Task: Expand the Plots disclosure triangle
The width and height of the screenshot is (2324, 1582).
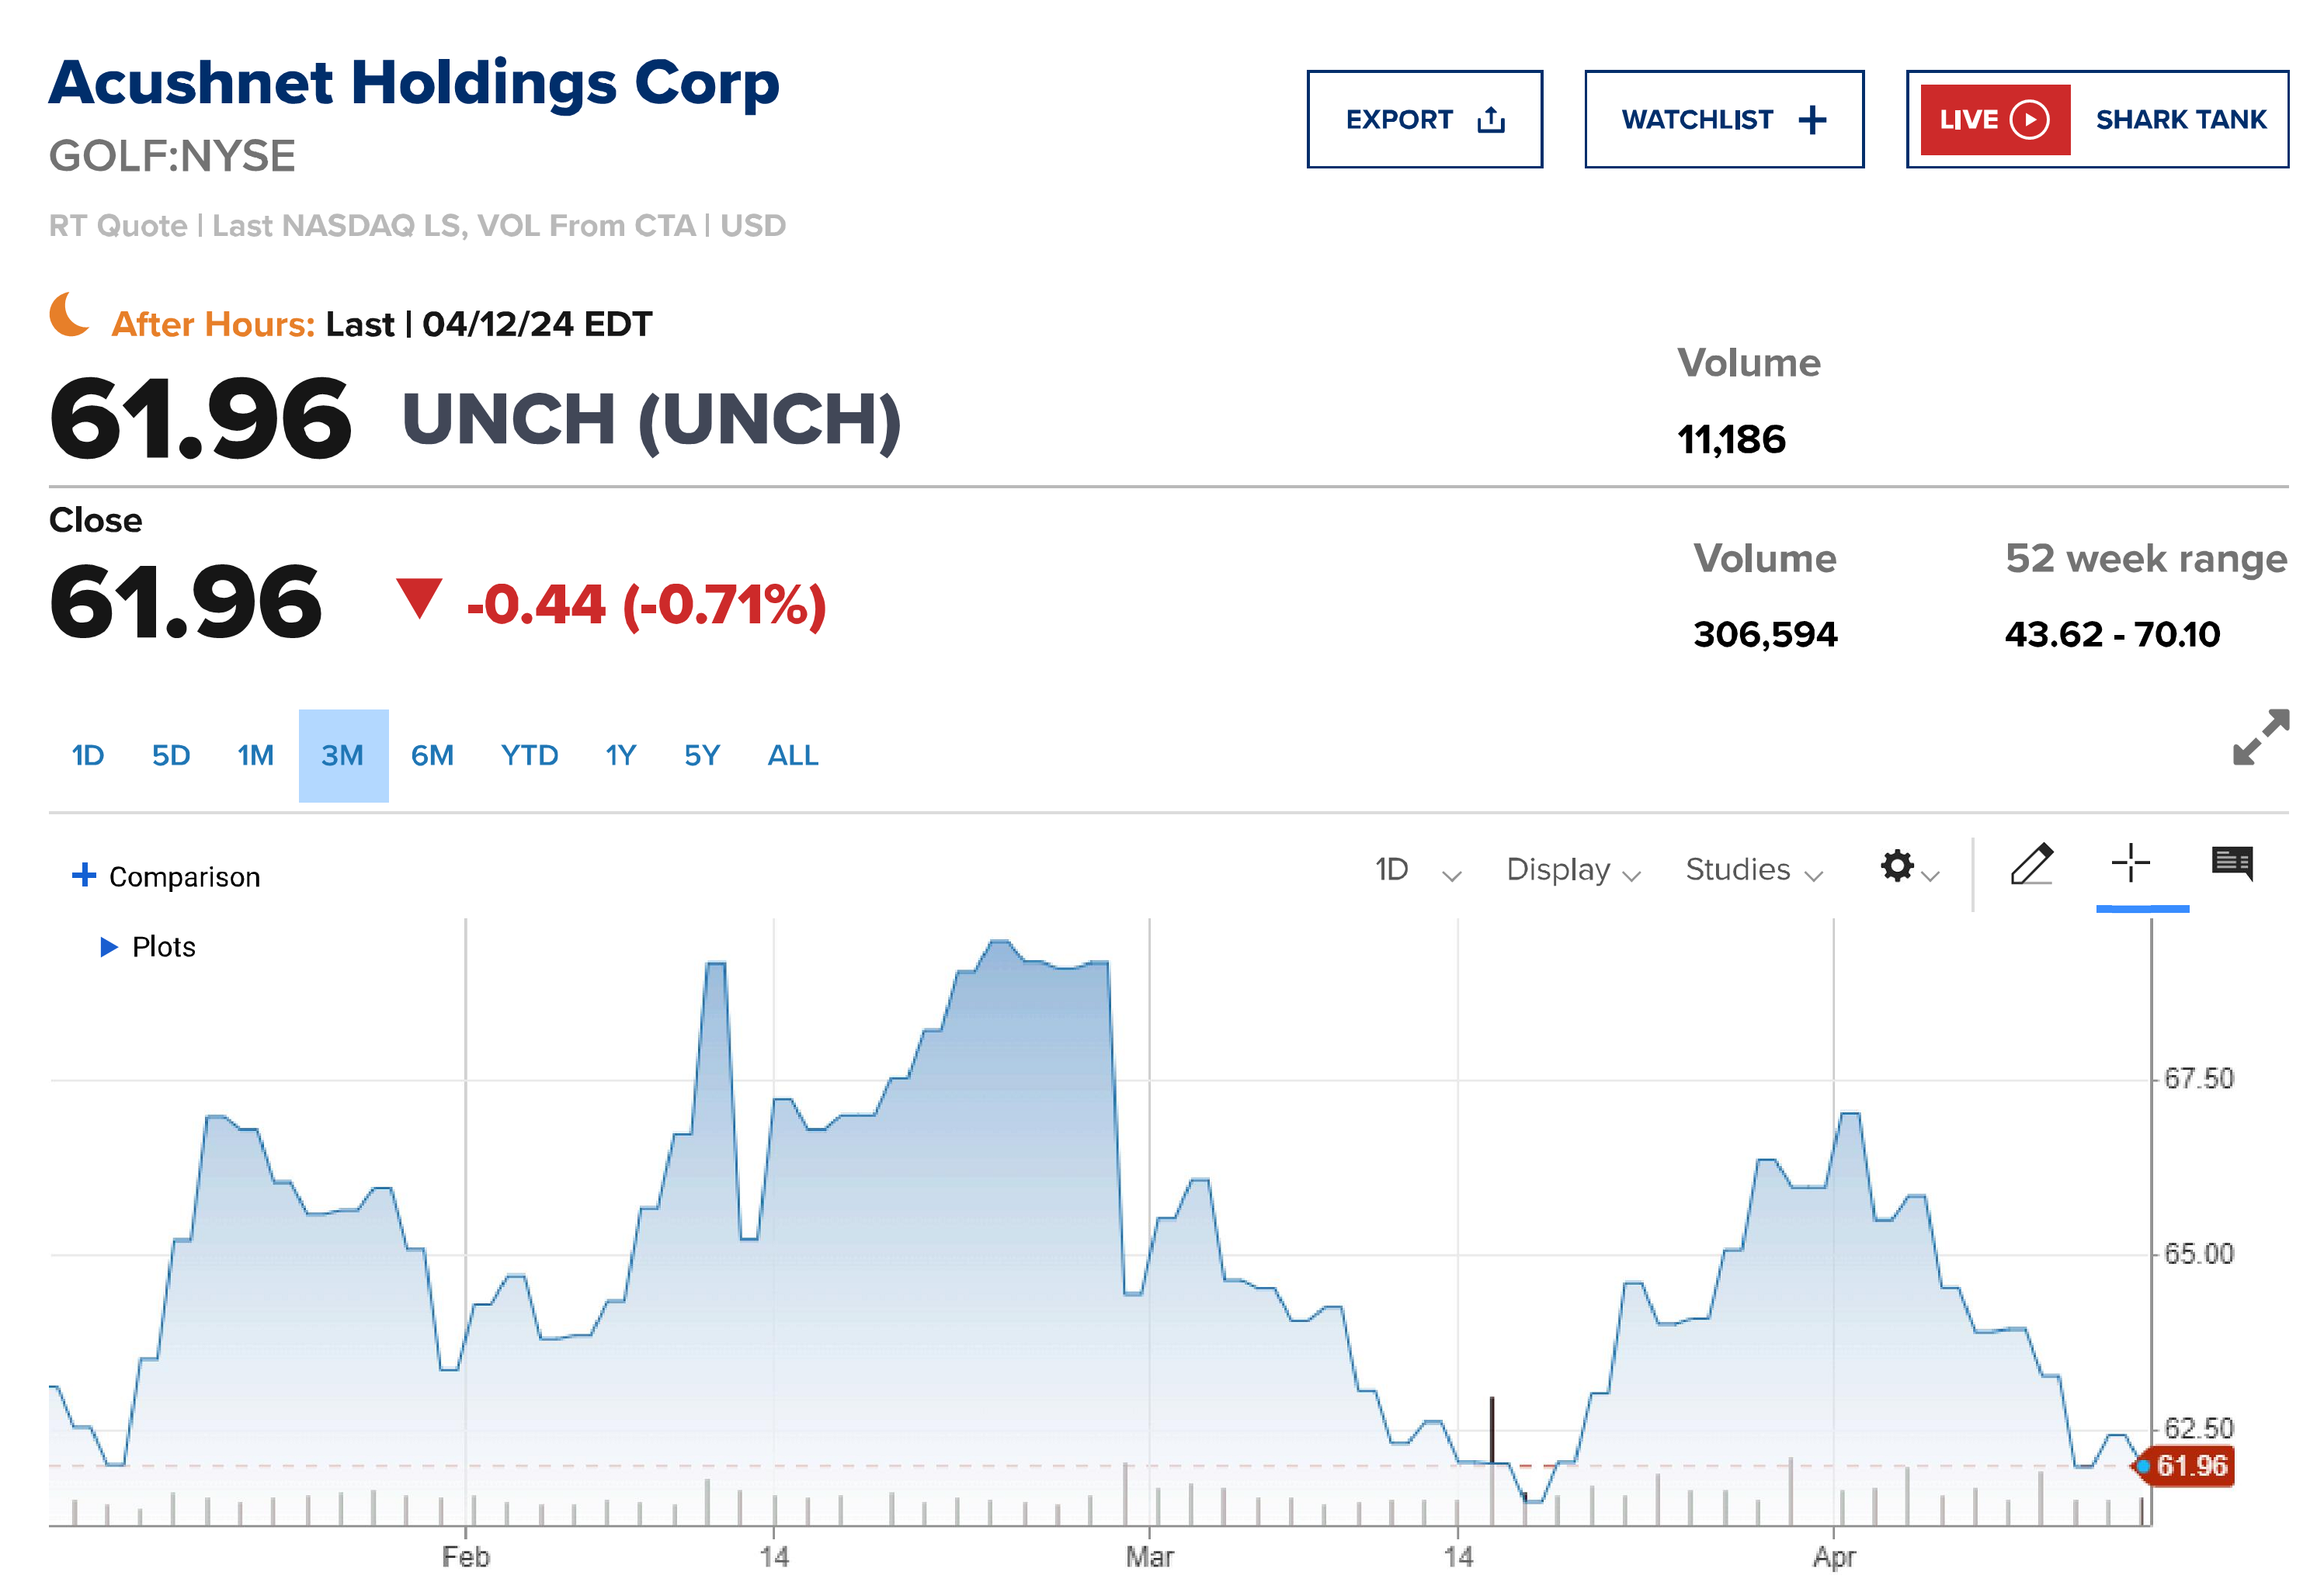Action: 109,947
